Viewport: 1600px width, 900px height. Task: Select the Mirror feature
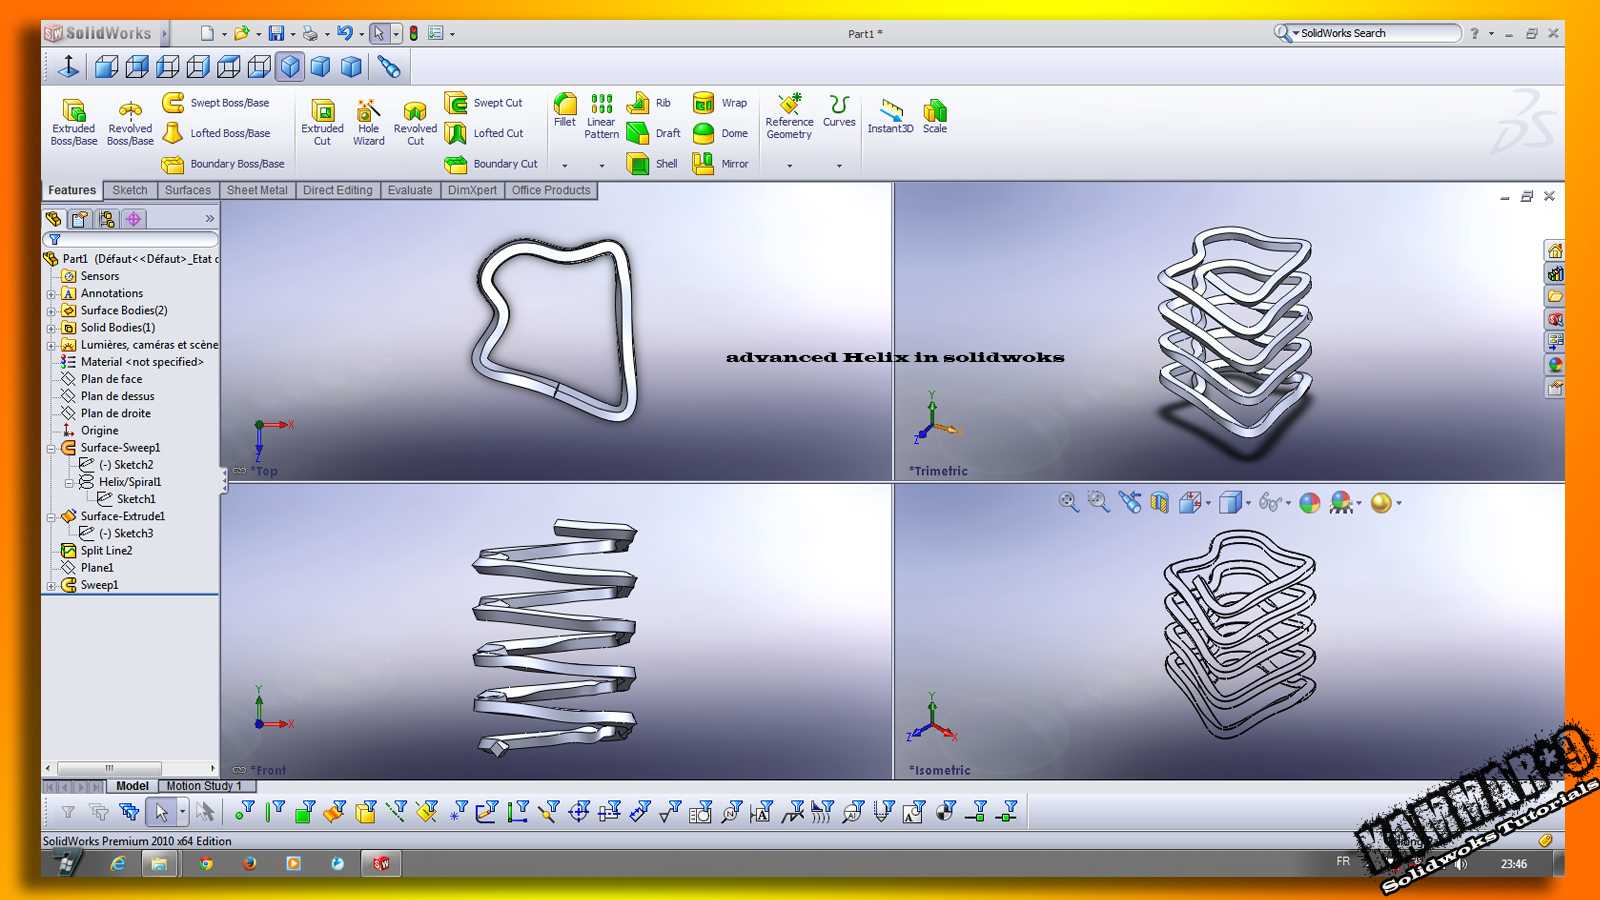[720, 164]
